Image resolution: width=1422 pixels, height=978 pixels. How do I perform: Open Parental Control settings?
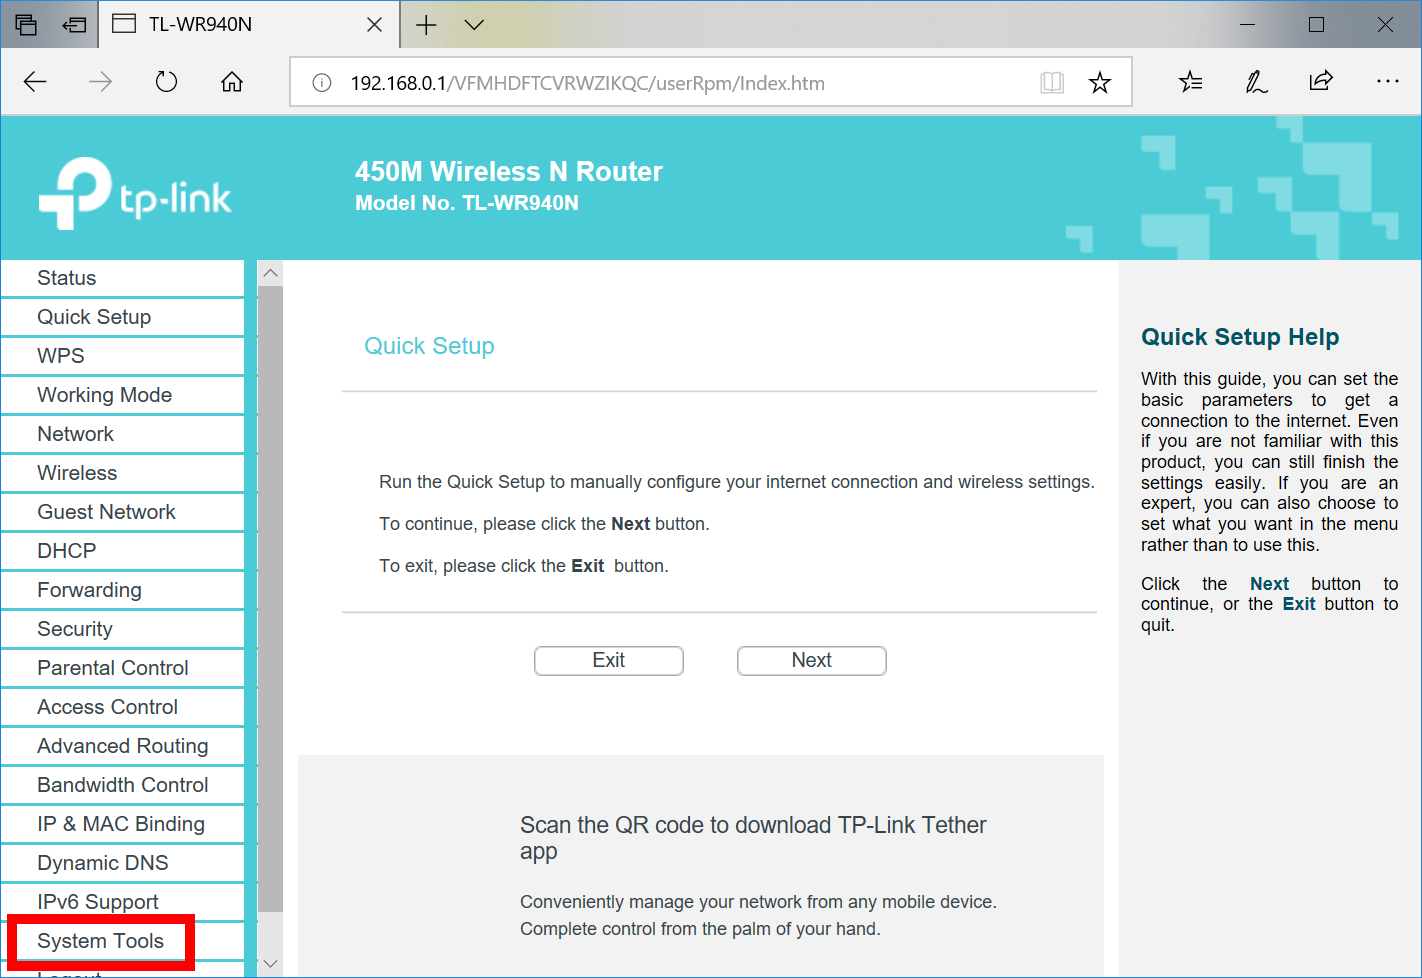(122, 668)
